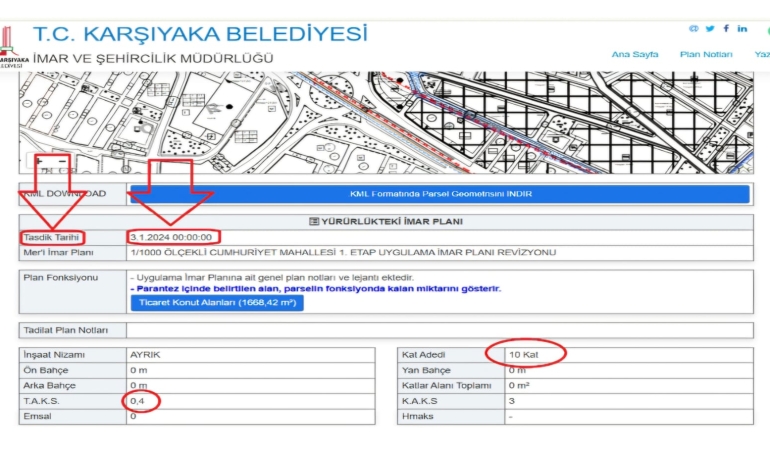Select the Cumhuriyet Mahallesi plan name text
The height and width of the screenshot is (450, 770).
pos(343,253)
